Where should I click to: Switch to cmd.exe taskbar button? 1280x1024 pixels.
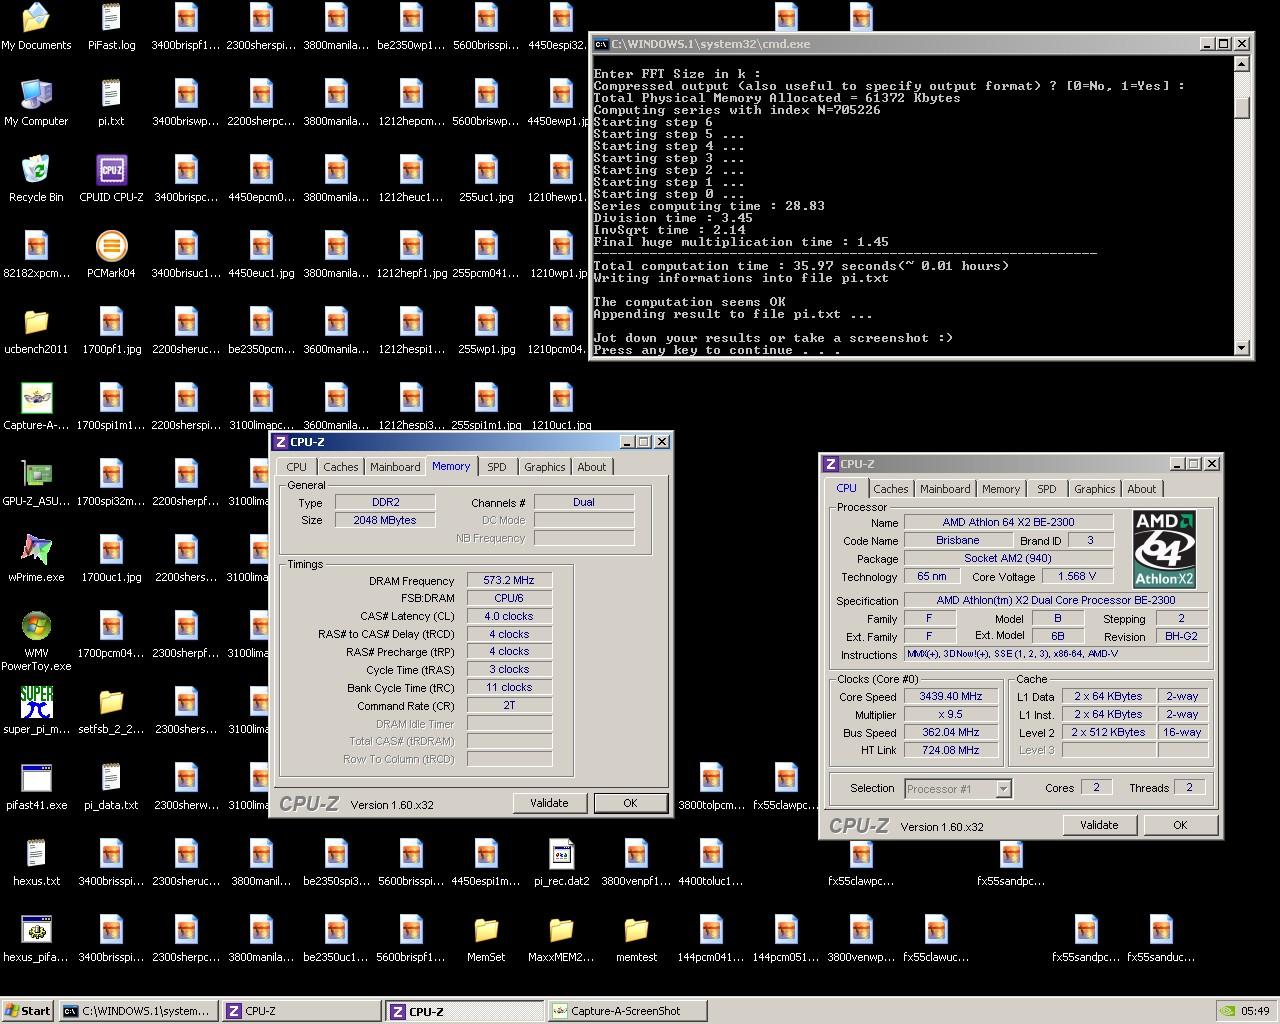click(138, 1011)
